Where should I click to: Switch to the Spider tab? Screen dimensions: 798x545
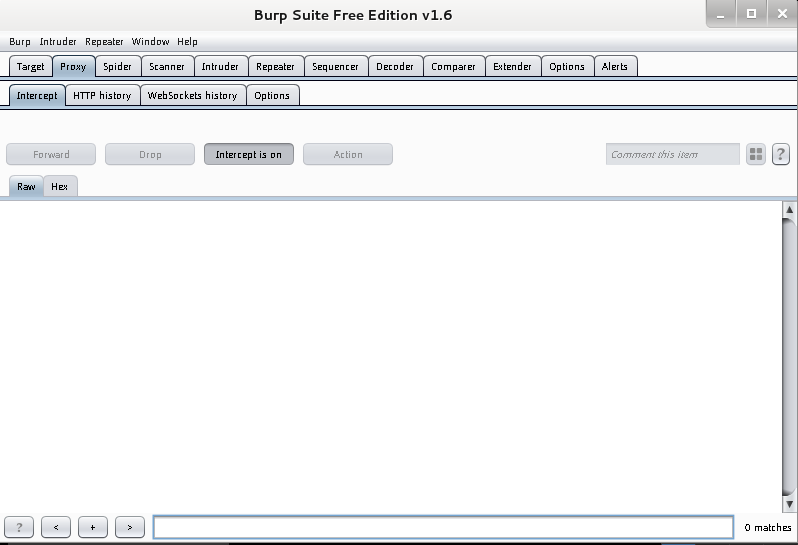[x=118, y=67]
